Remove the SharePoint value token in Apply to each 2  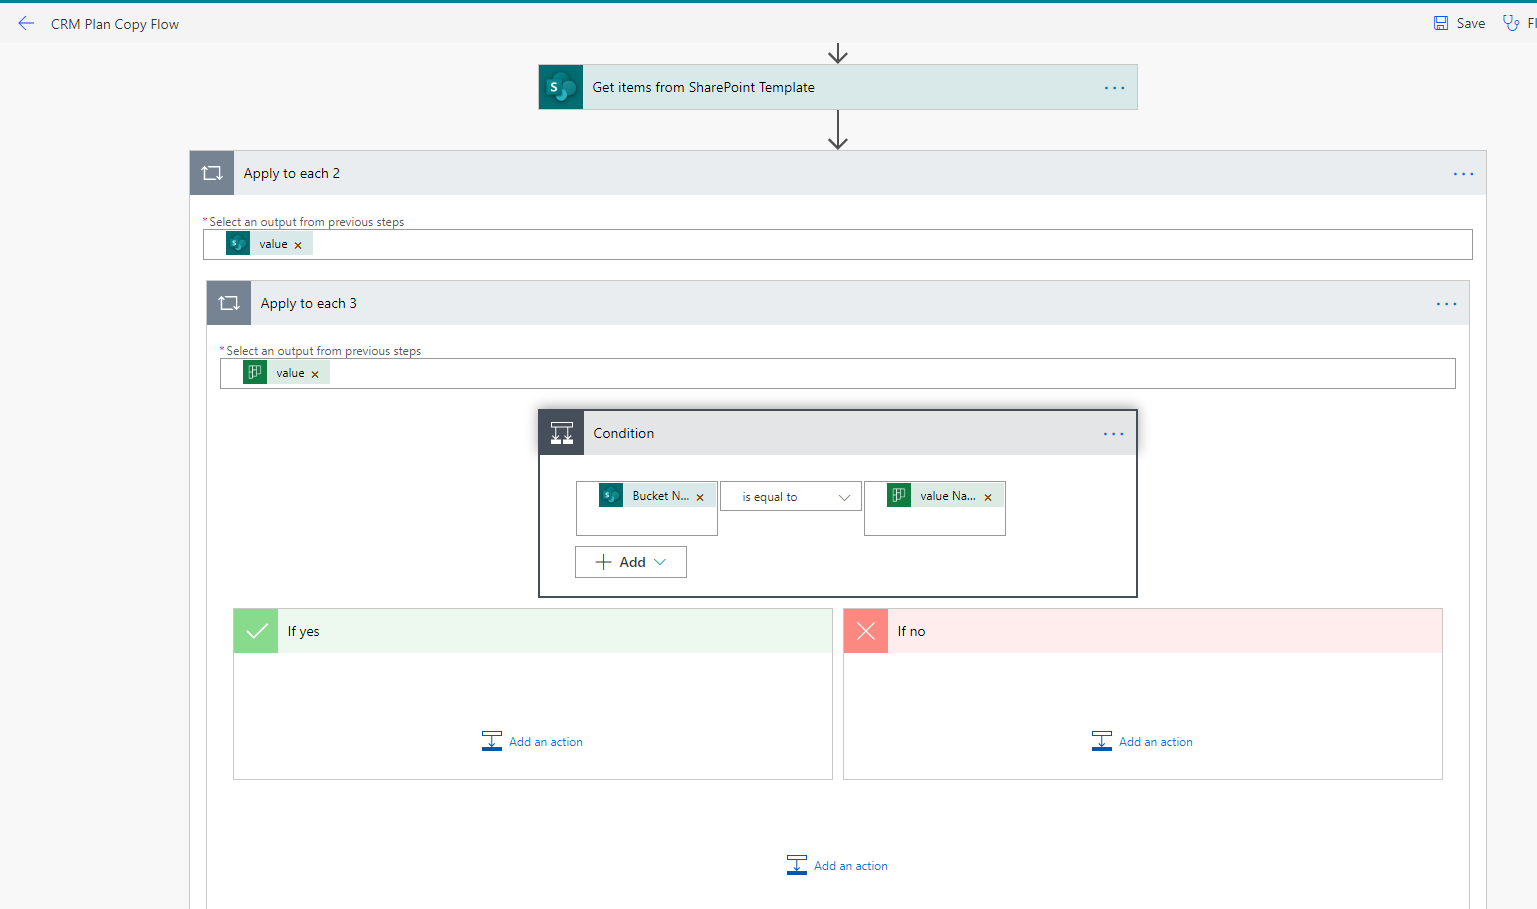(298, 245)
